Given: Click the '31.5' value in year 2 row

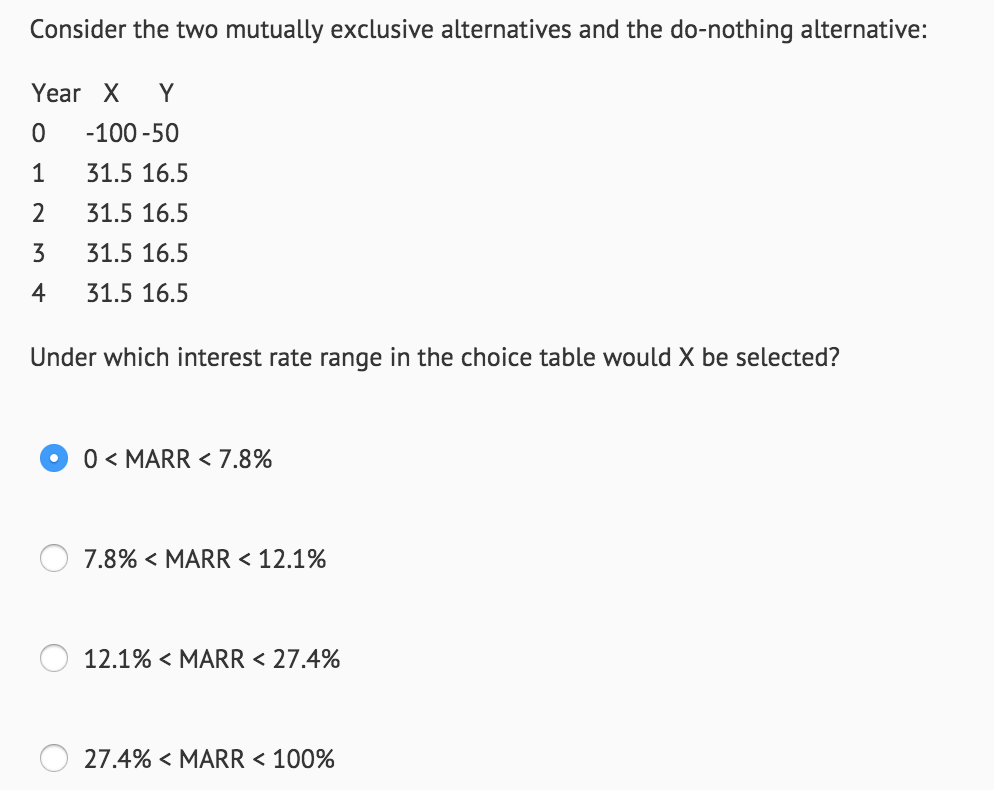Looking at the screenshot, I should click(x=108, y=213).
